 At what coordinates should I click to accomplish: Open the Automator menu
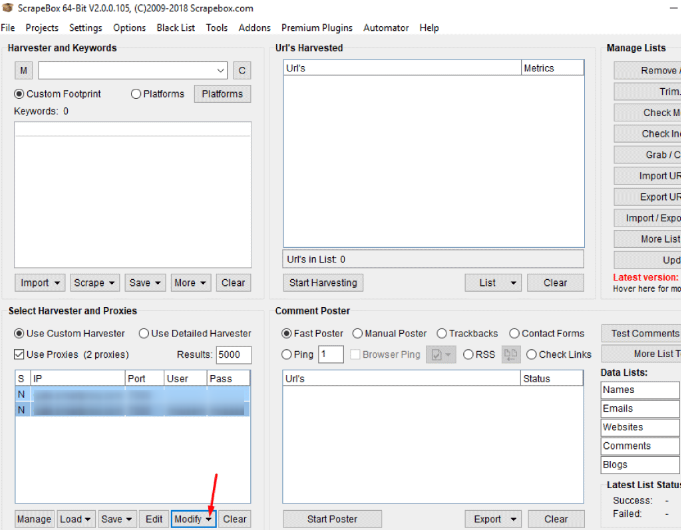pyautogui.click(x=386, y=28)
